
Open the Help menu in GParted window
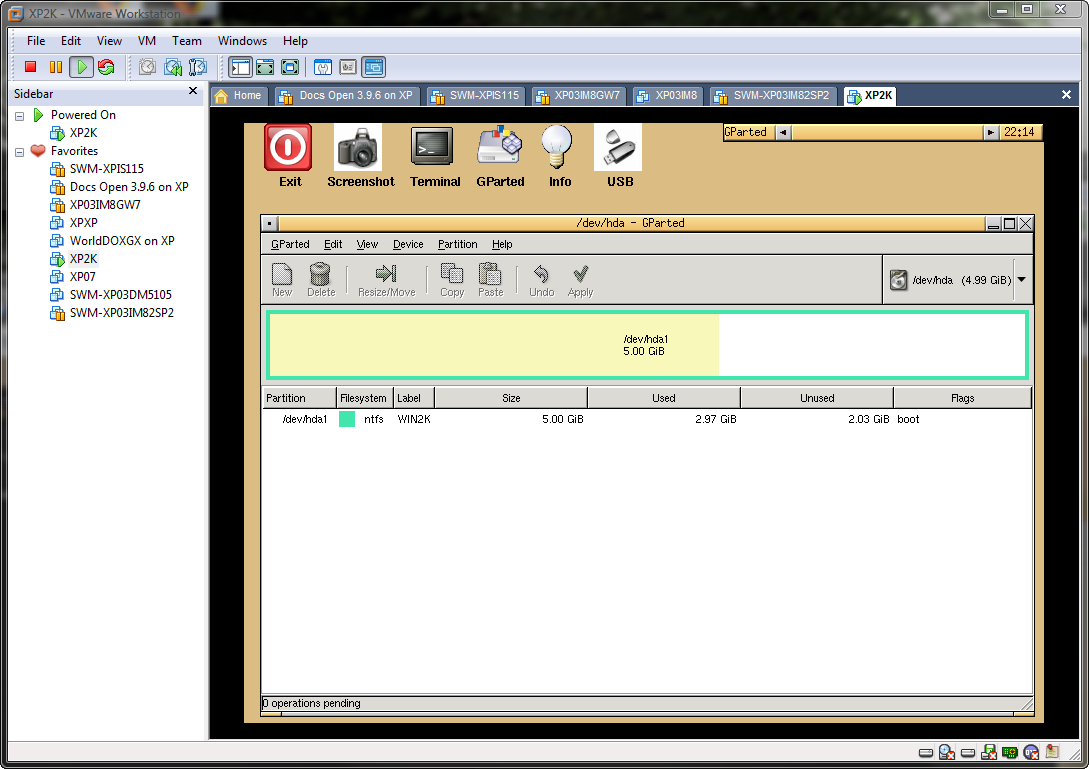tap(501, 245)
